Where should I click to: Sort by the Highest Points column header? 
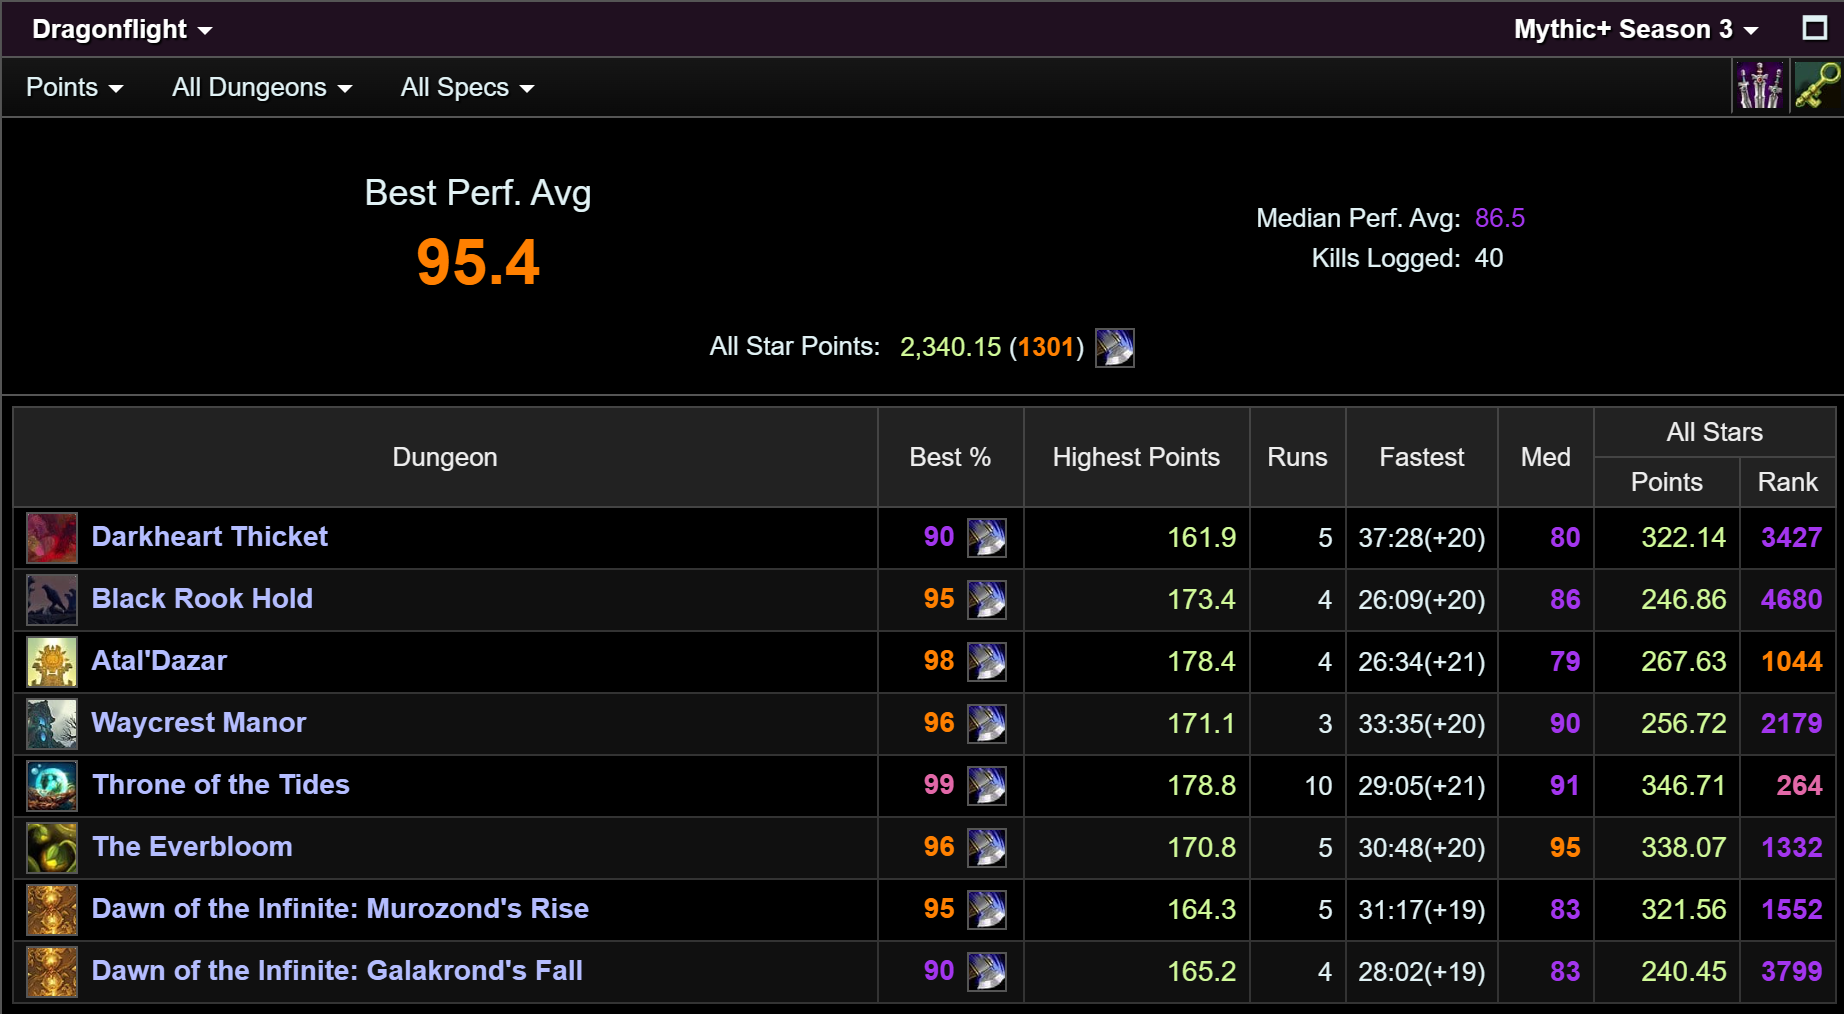tap(1136, 457)
